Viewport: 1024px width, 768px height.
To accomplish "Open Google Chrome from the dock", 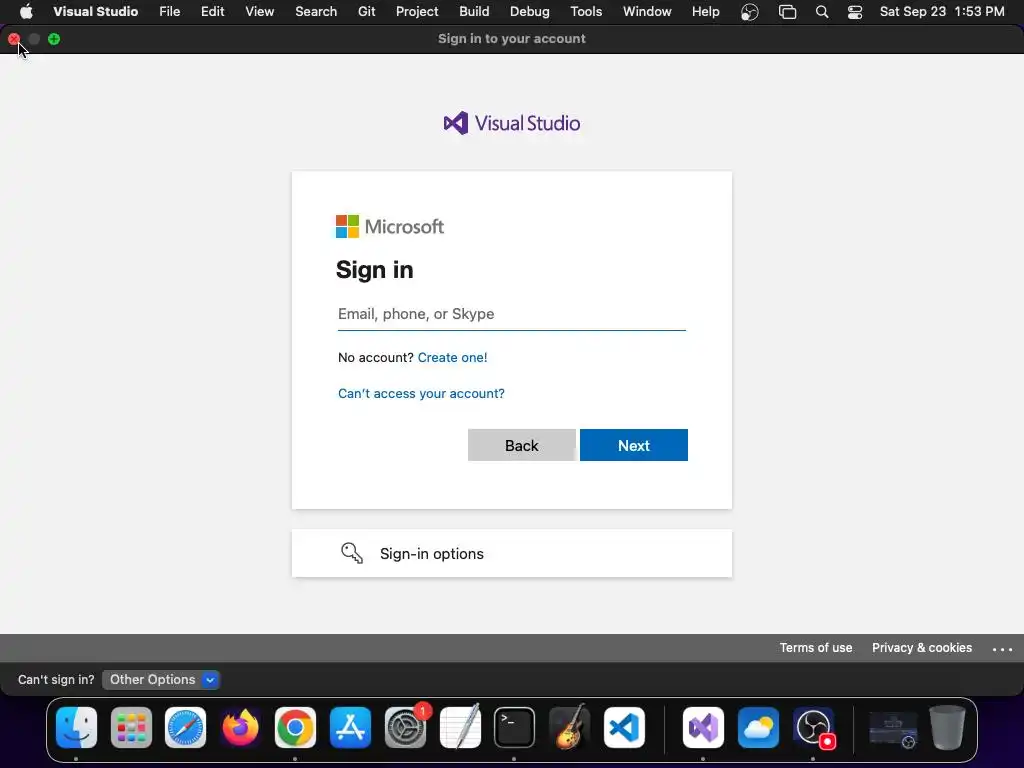I will [x=295, y=728].
